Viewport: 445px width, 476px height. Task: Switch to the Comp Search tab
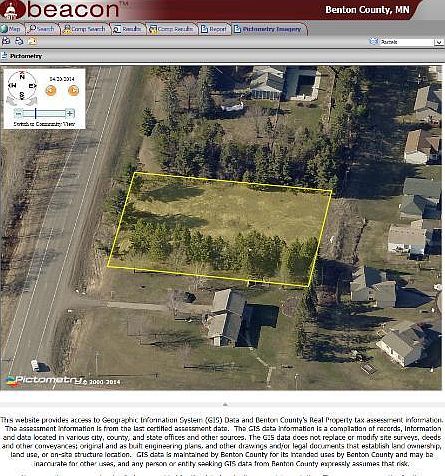(x=84, y=29)
